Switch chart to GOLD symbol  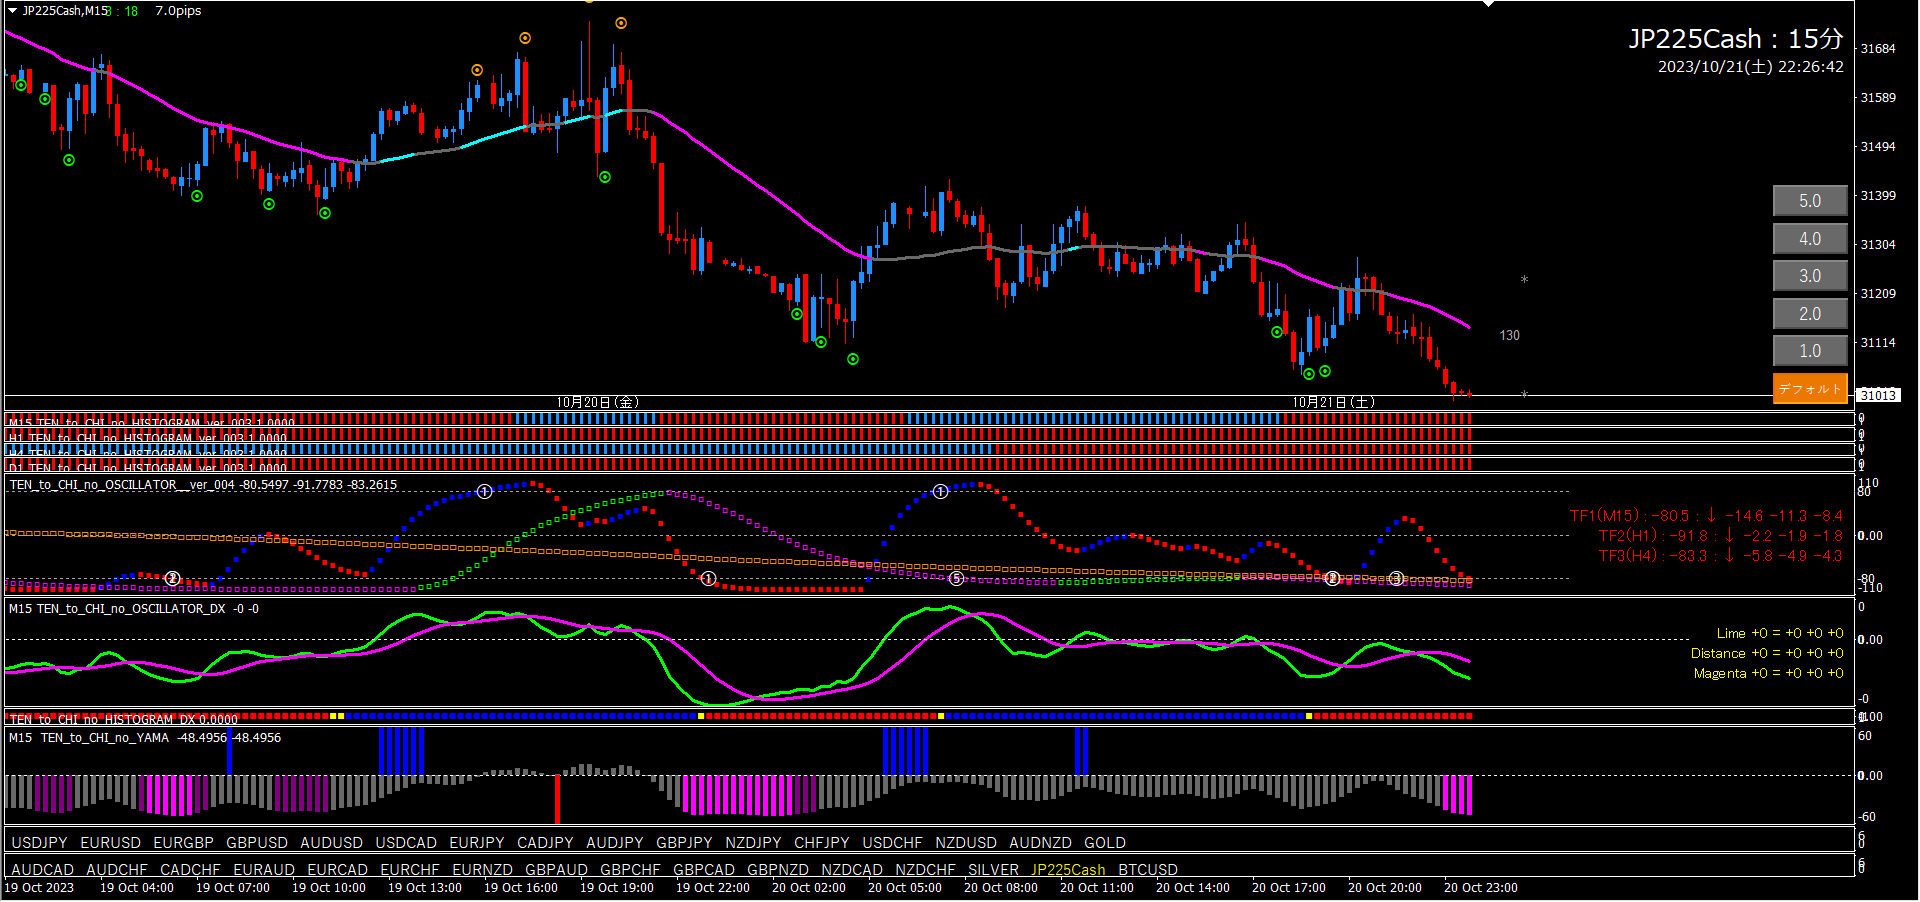point(1105,843)
